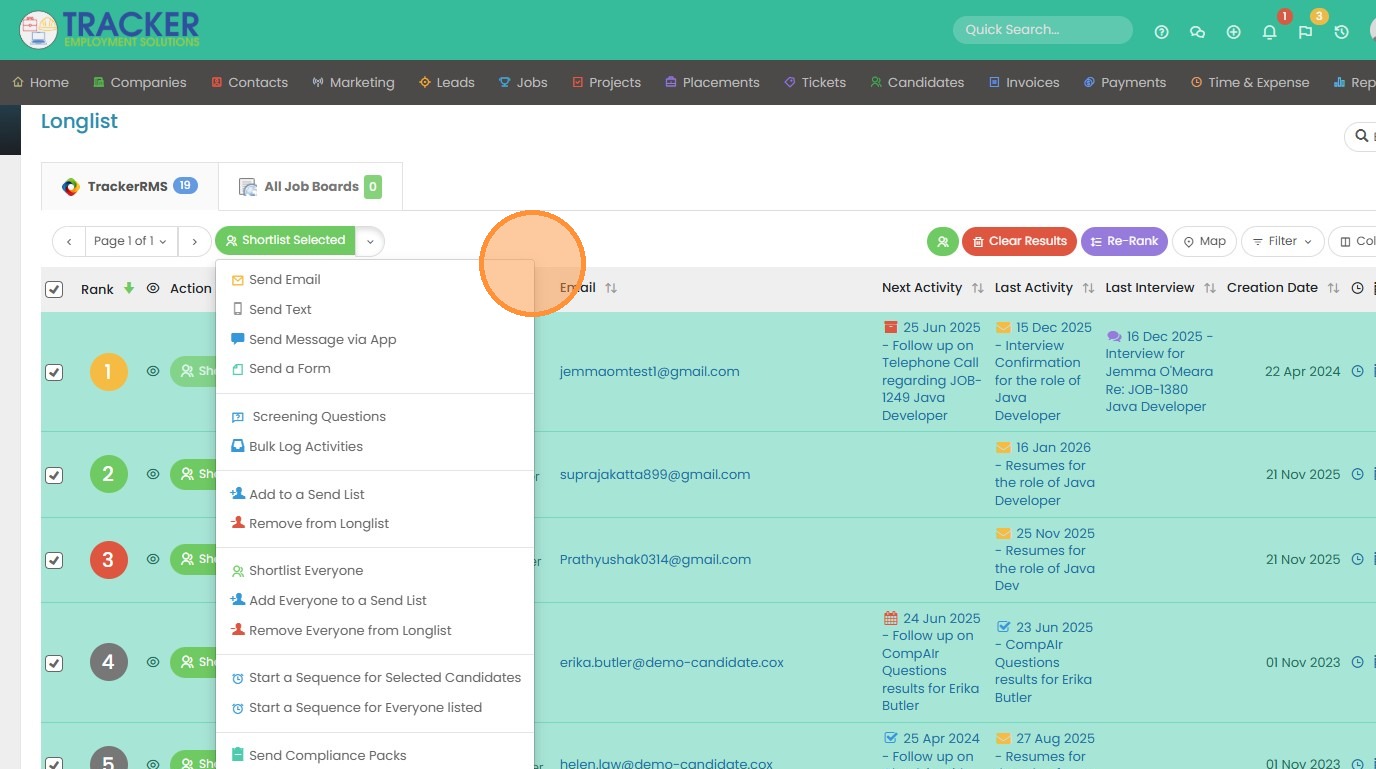Toggle the select-all checkbox in the table header
Image resolution: width=1376 pixels, height=769 pixels.
click(54, 289)
